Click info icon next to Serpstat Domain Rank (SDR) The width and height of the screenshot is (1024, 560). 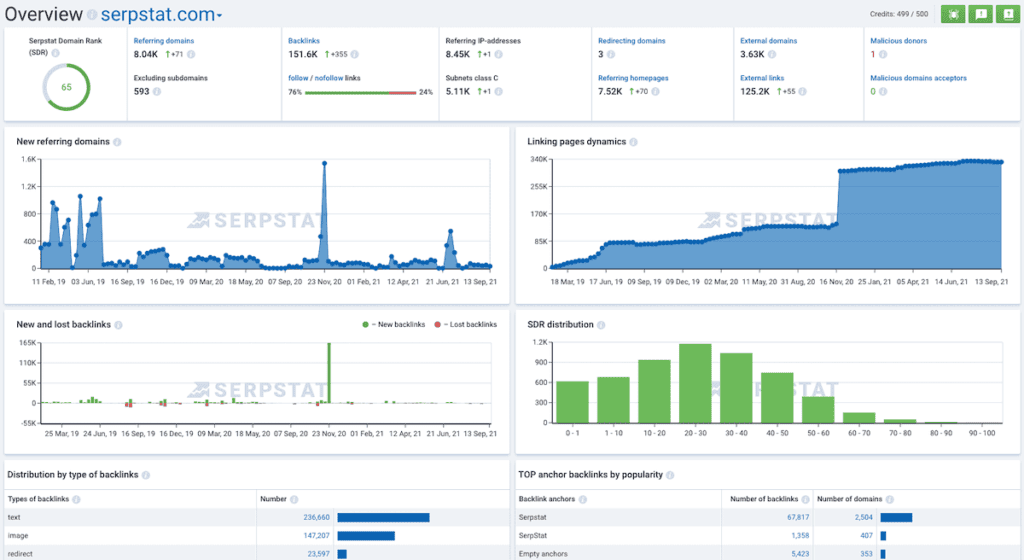[x=56, y=53]
